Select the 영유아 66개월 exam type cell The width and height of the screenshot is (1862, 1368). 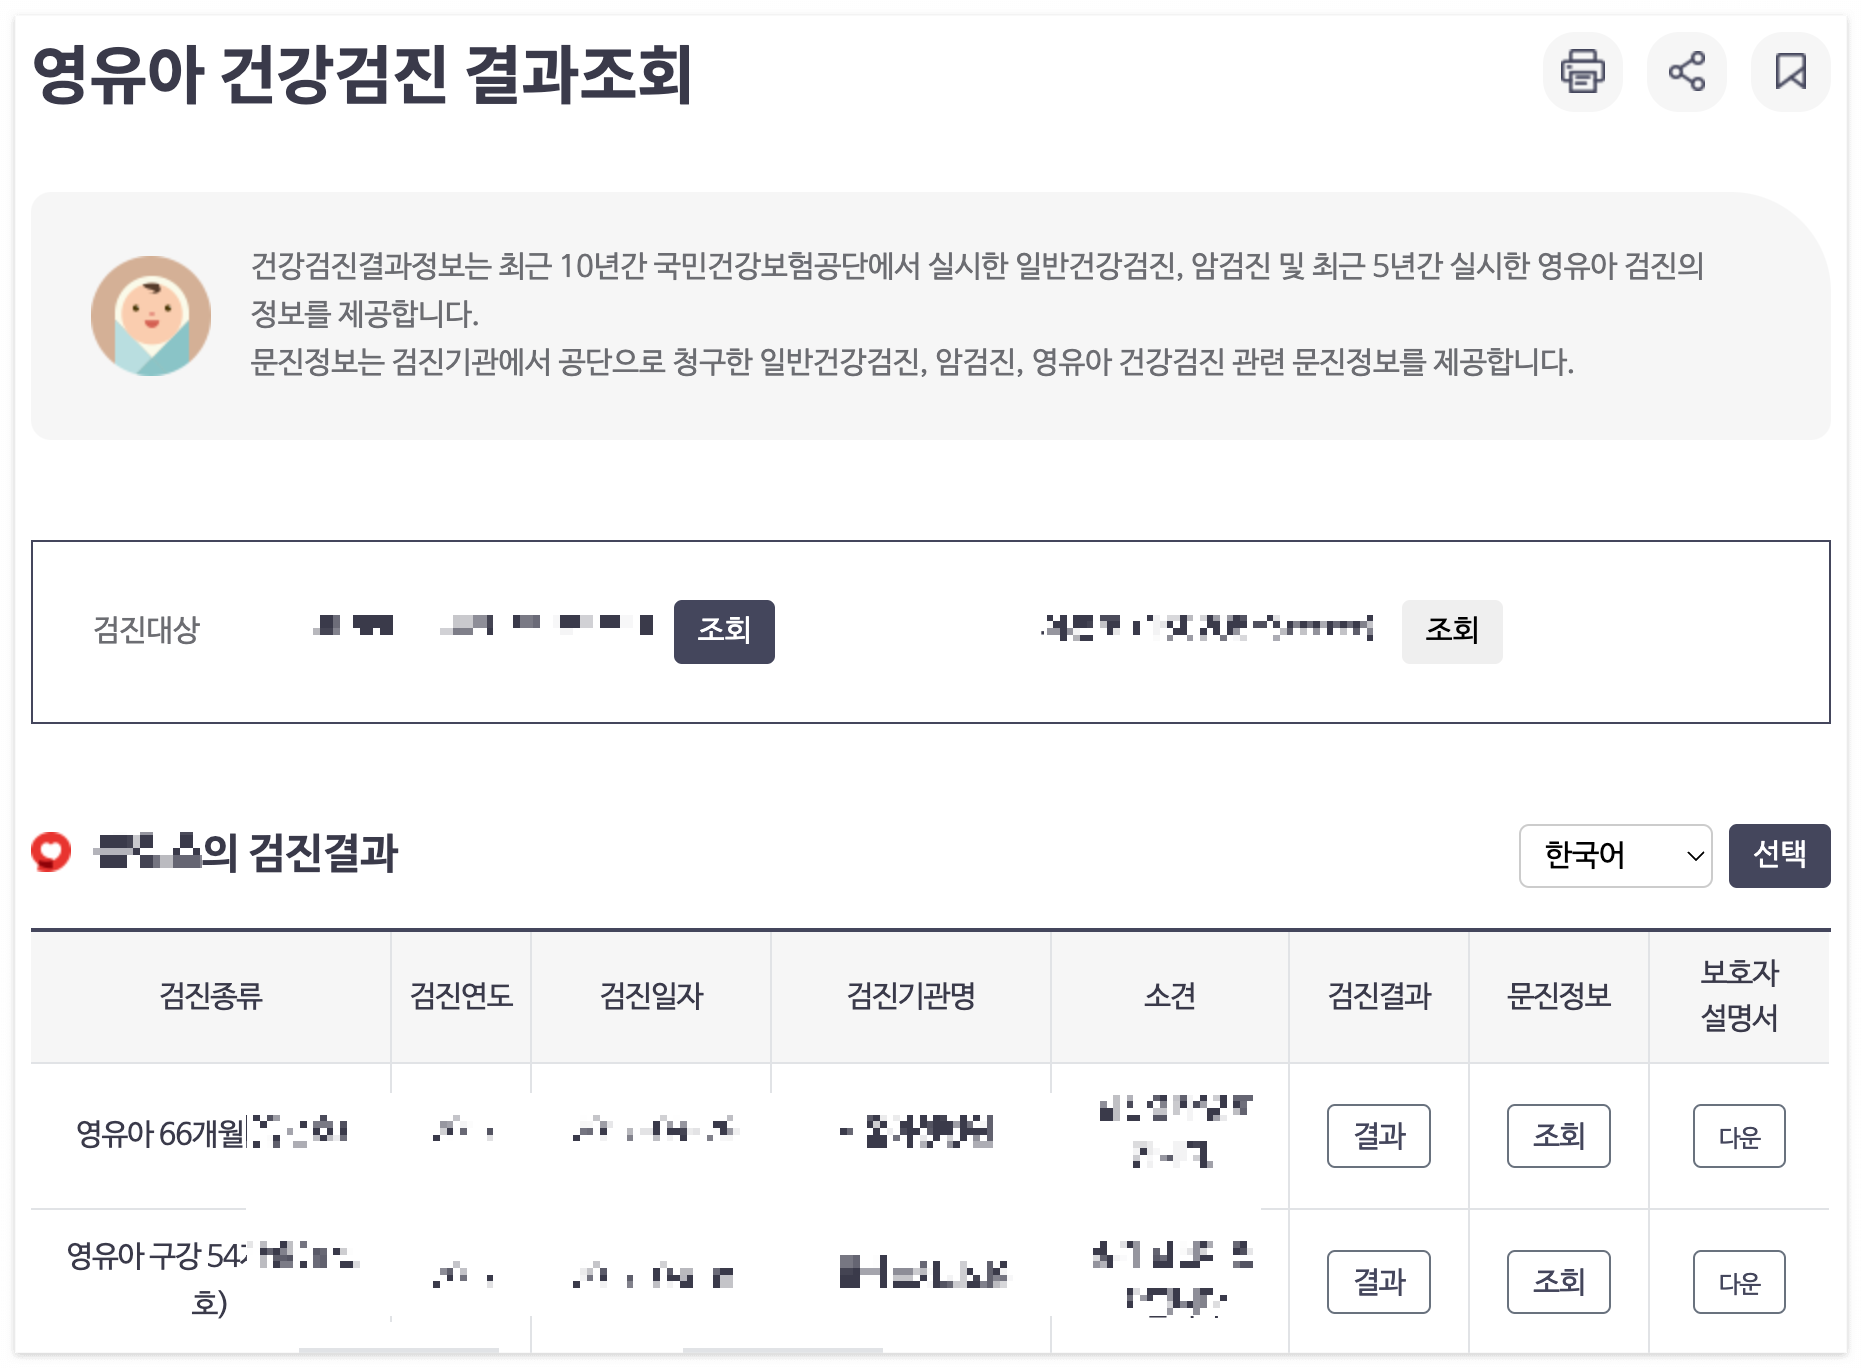click(x=211, y=1133)
